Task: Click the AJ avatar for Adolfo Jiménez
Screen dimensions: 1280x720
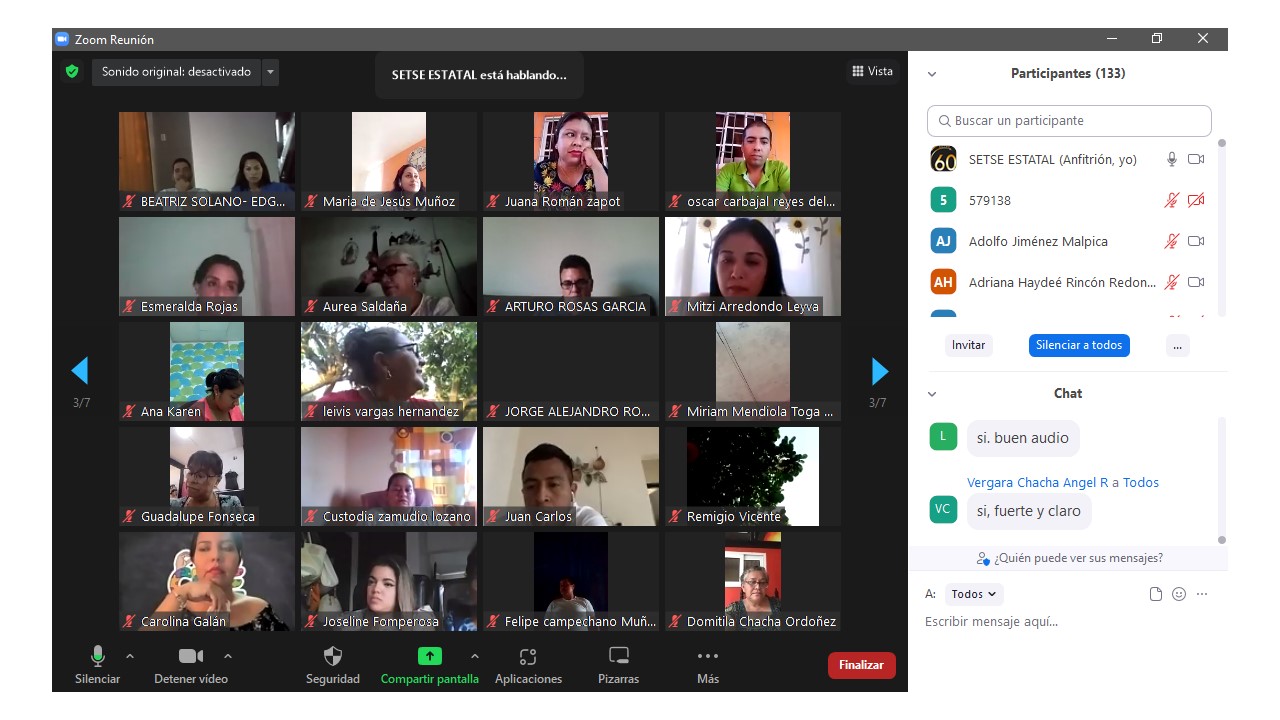Action: click(943, 241)
